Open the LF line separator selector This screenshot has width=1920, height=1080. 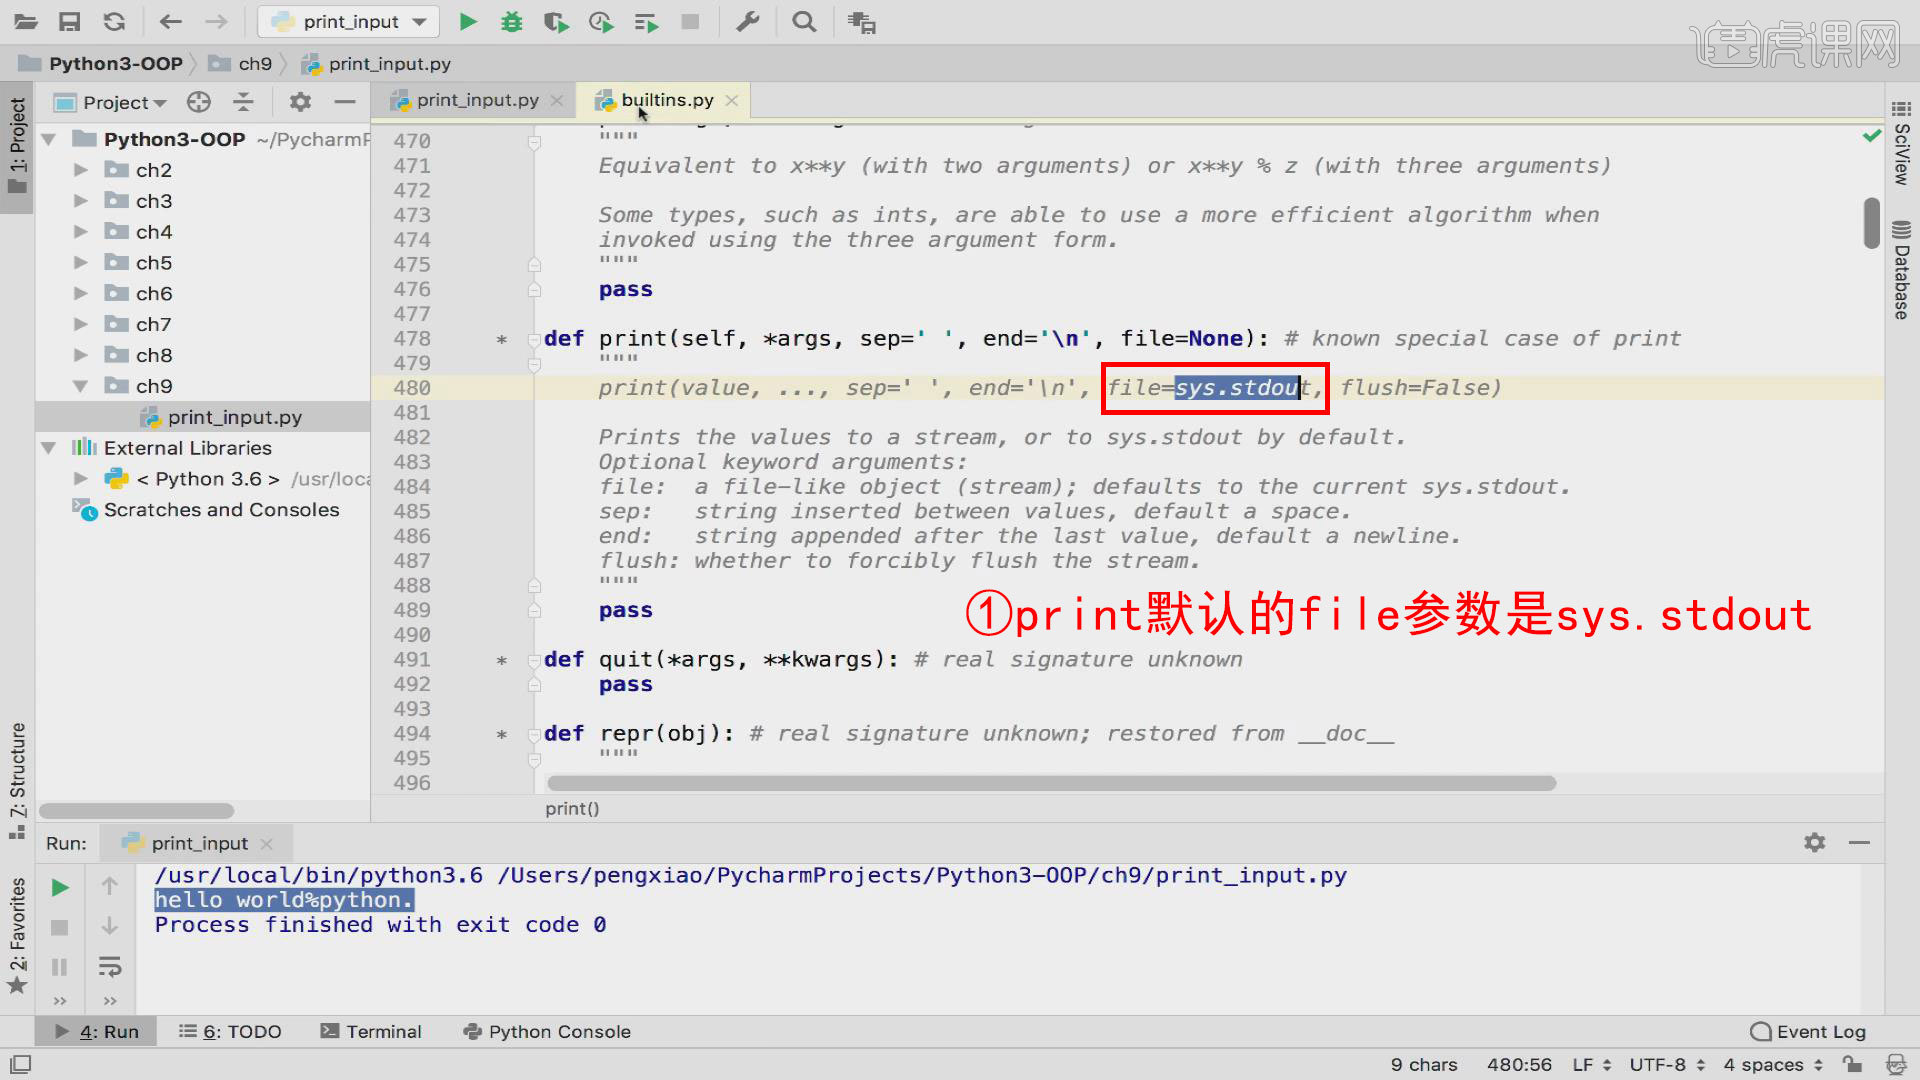[1591, 1065]
